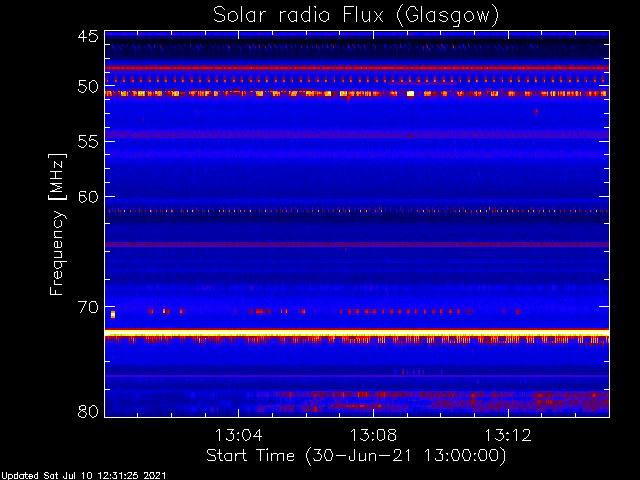Click the '13:08' time tick label
The width and height of the screenshot is (640, 480).
pyautogui.click(x=373, y=435)
